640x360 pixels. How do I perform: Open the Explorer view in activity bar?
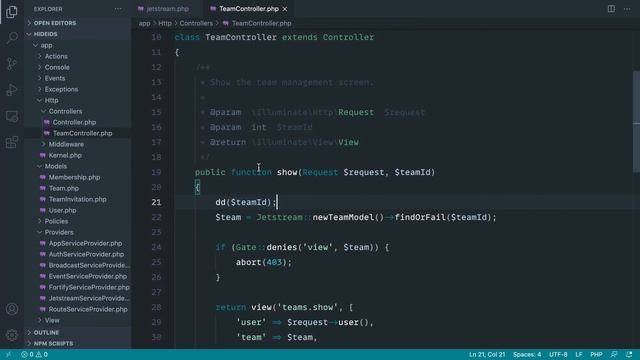pos(12,12)
